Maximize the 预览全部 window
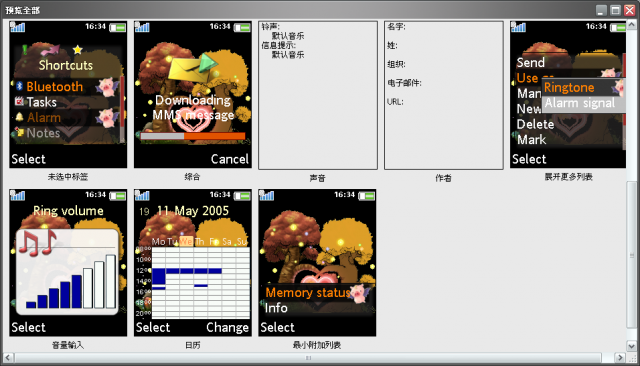This screenshot has height=366, width=640. (616, 10)
